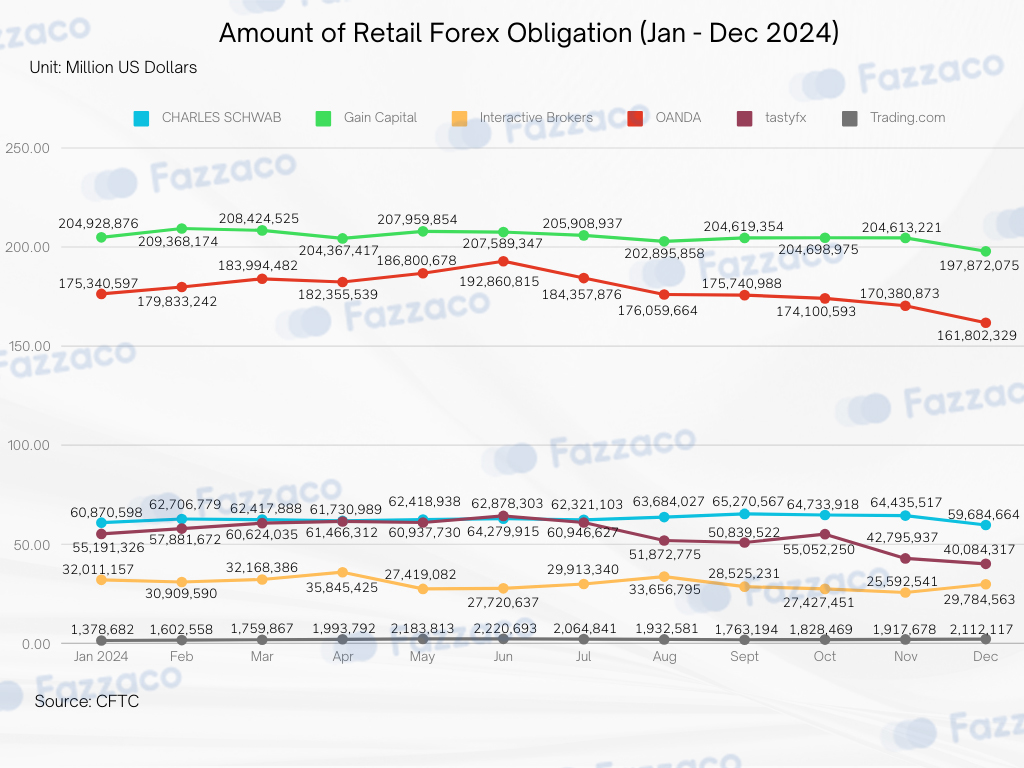Select the Interactive Brokers legend label
The width and height of the screenshot is (1024, 768).
(536, 118)
